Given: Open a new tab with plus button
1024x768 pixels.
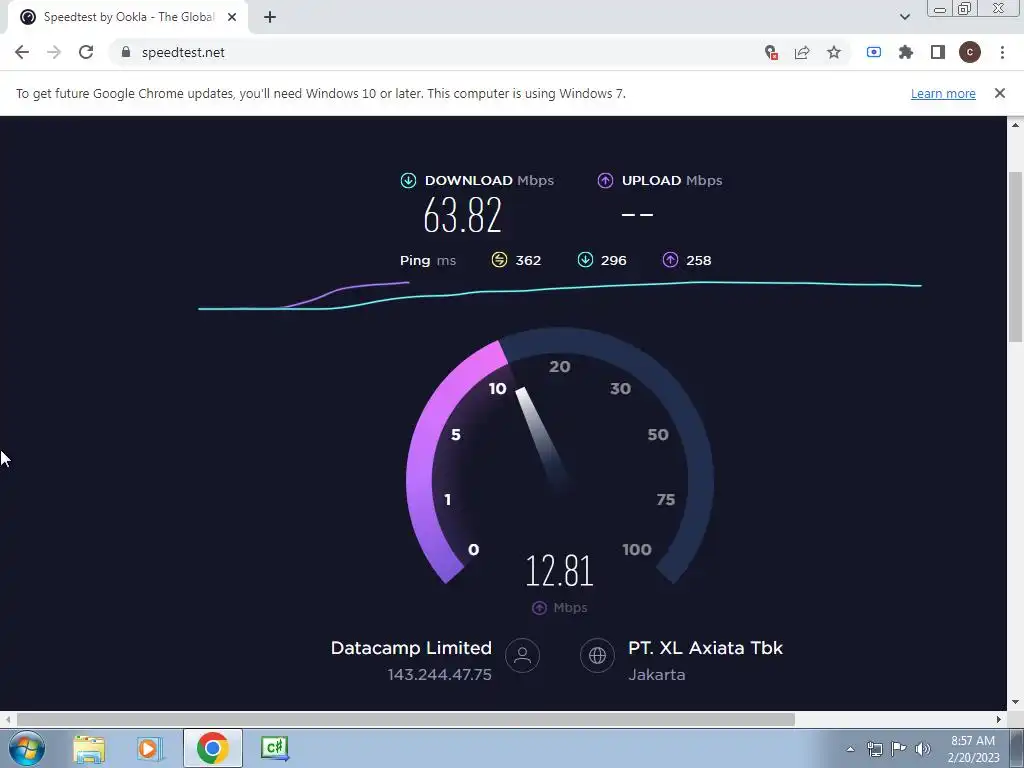Looking at the screenshot, I should pyautogui.click(x=270, y=17).
